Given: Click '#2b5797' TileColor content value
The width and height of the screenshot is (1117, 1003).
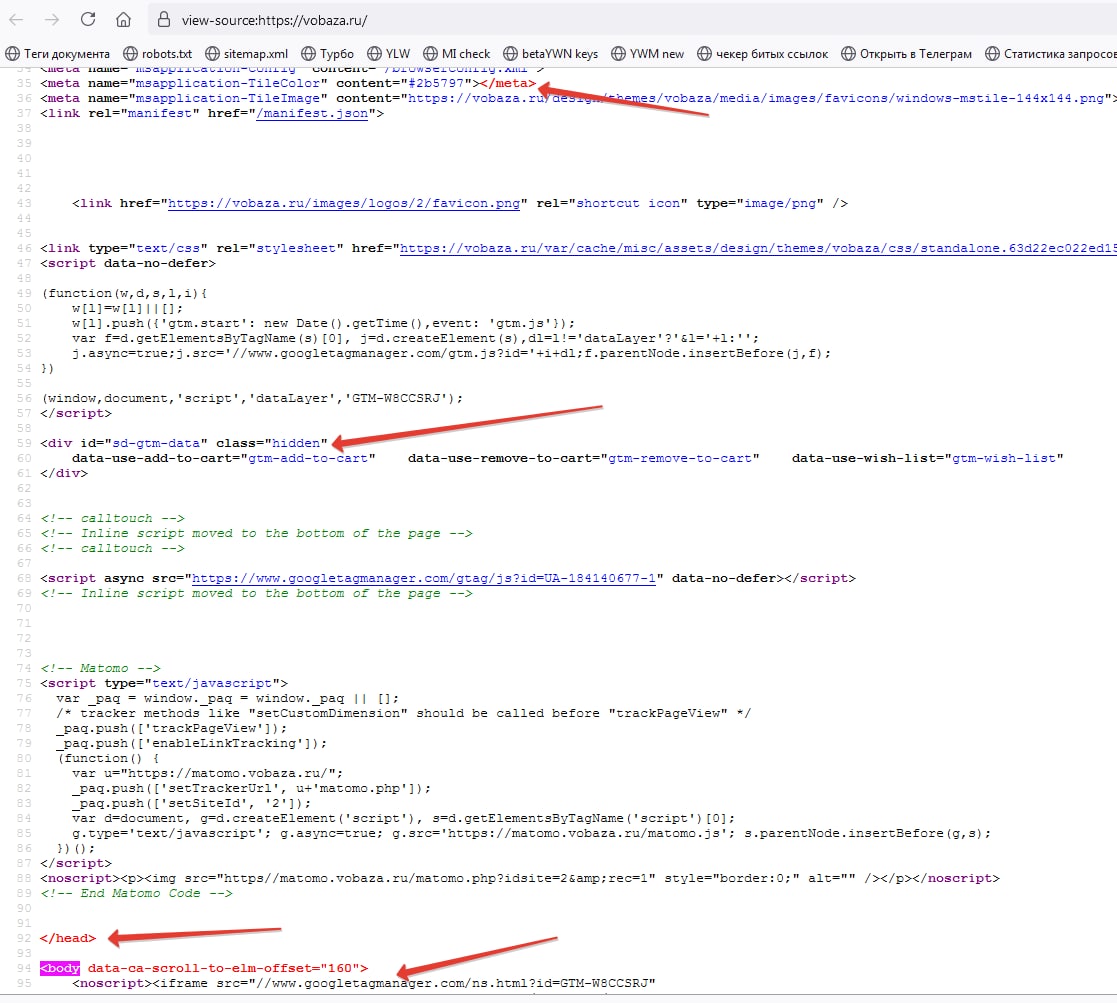Looking at the screenshot, I should coord(436,83).
